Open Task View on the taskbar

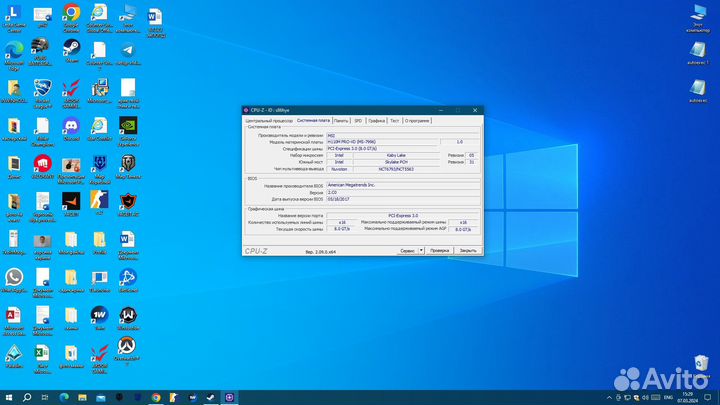point(45,397)
